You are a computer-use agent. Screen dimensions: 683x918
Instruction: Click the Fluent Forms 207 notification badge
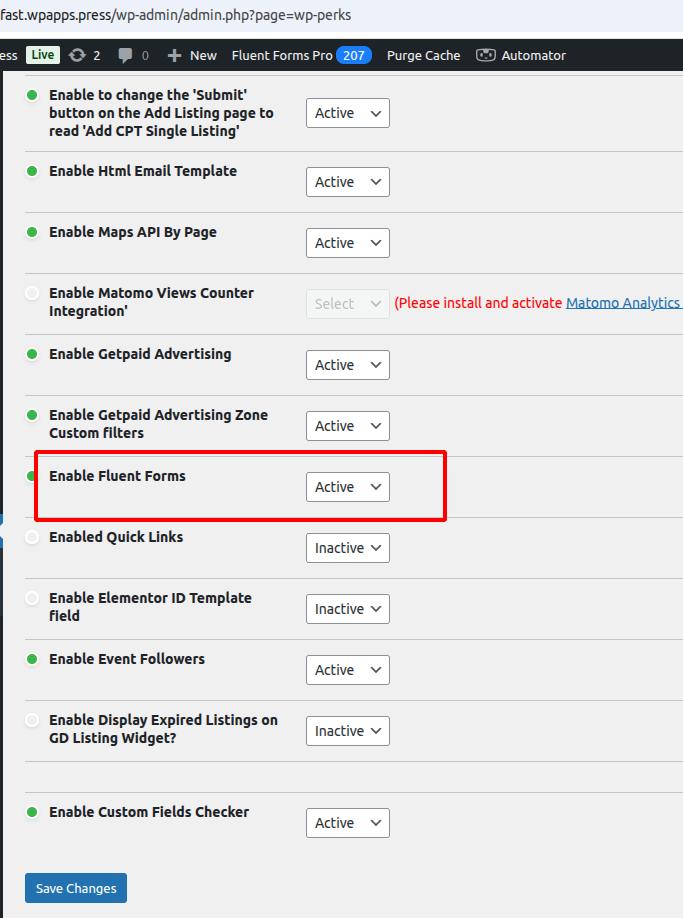pos(353,55)
